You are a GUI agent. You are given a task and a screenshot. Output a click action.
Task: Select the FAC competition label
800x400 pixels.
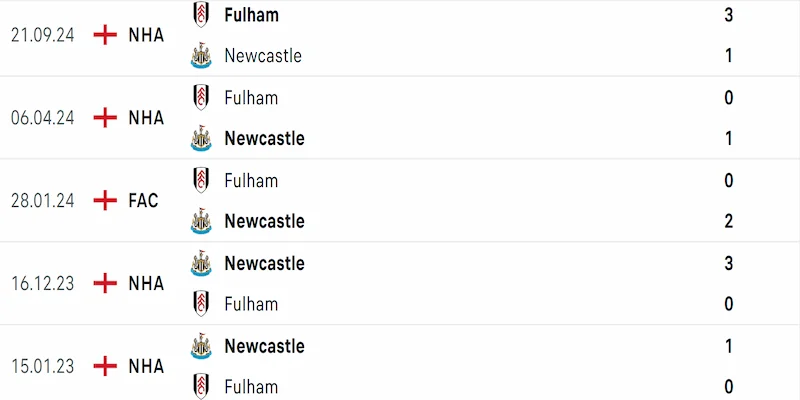point(143,201)
